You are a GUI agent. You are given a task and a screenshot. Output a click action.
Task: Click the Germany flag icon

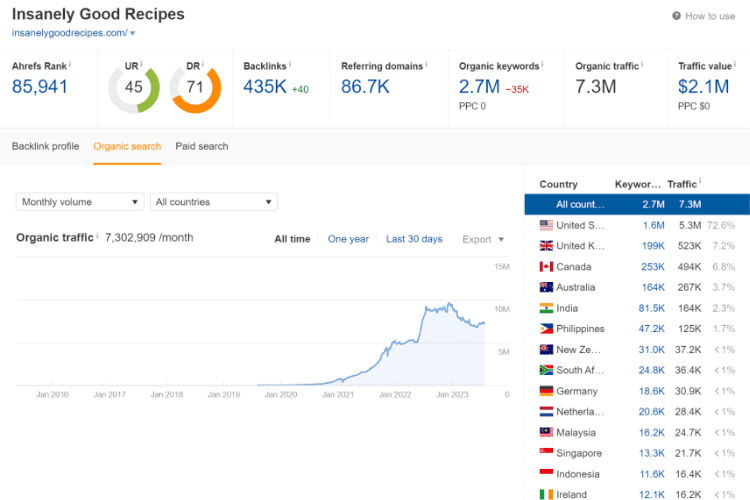(x=546, y=391)
